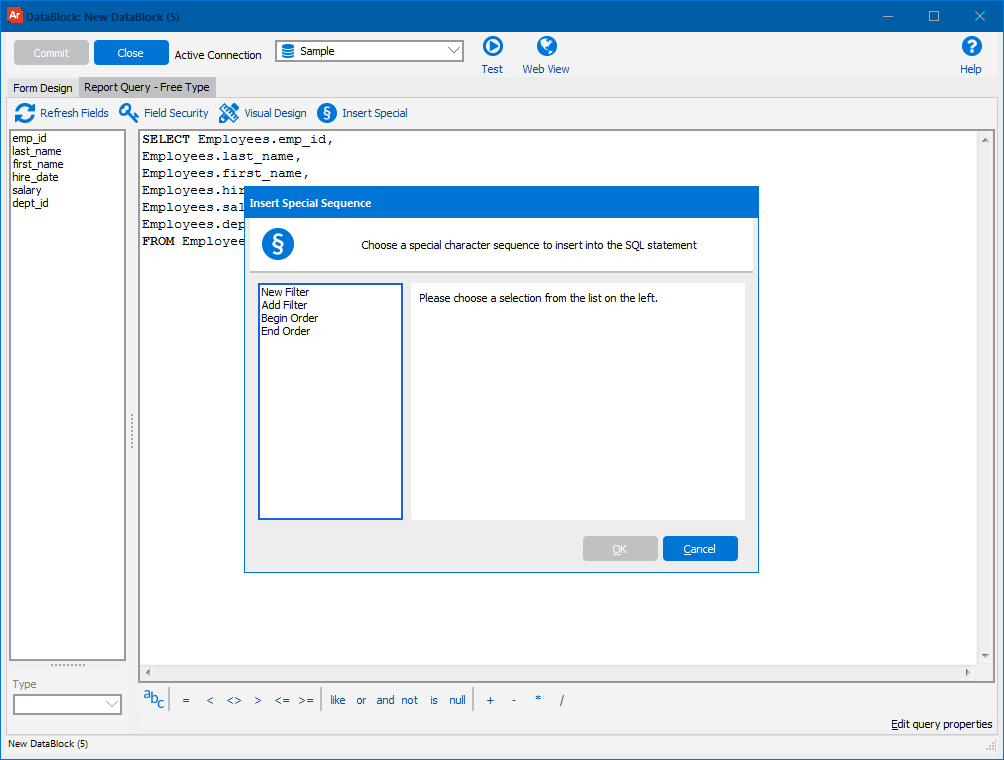Insert the or keyword

361,700
